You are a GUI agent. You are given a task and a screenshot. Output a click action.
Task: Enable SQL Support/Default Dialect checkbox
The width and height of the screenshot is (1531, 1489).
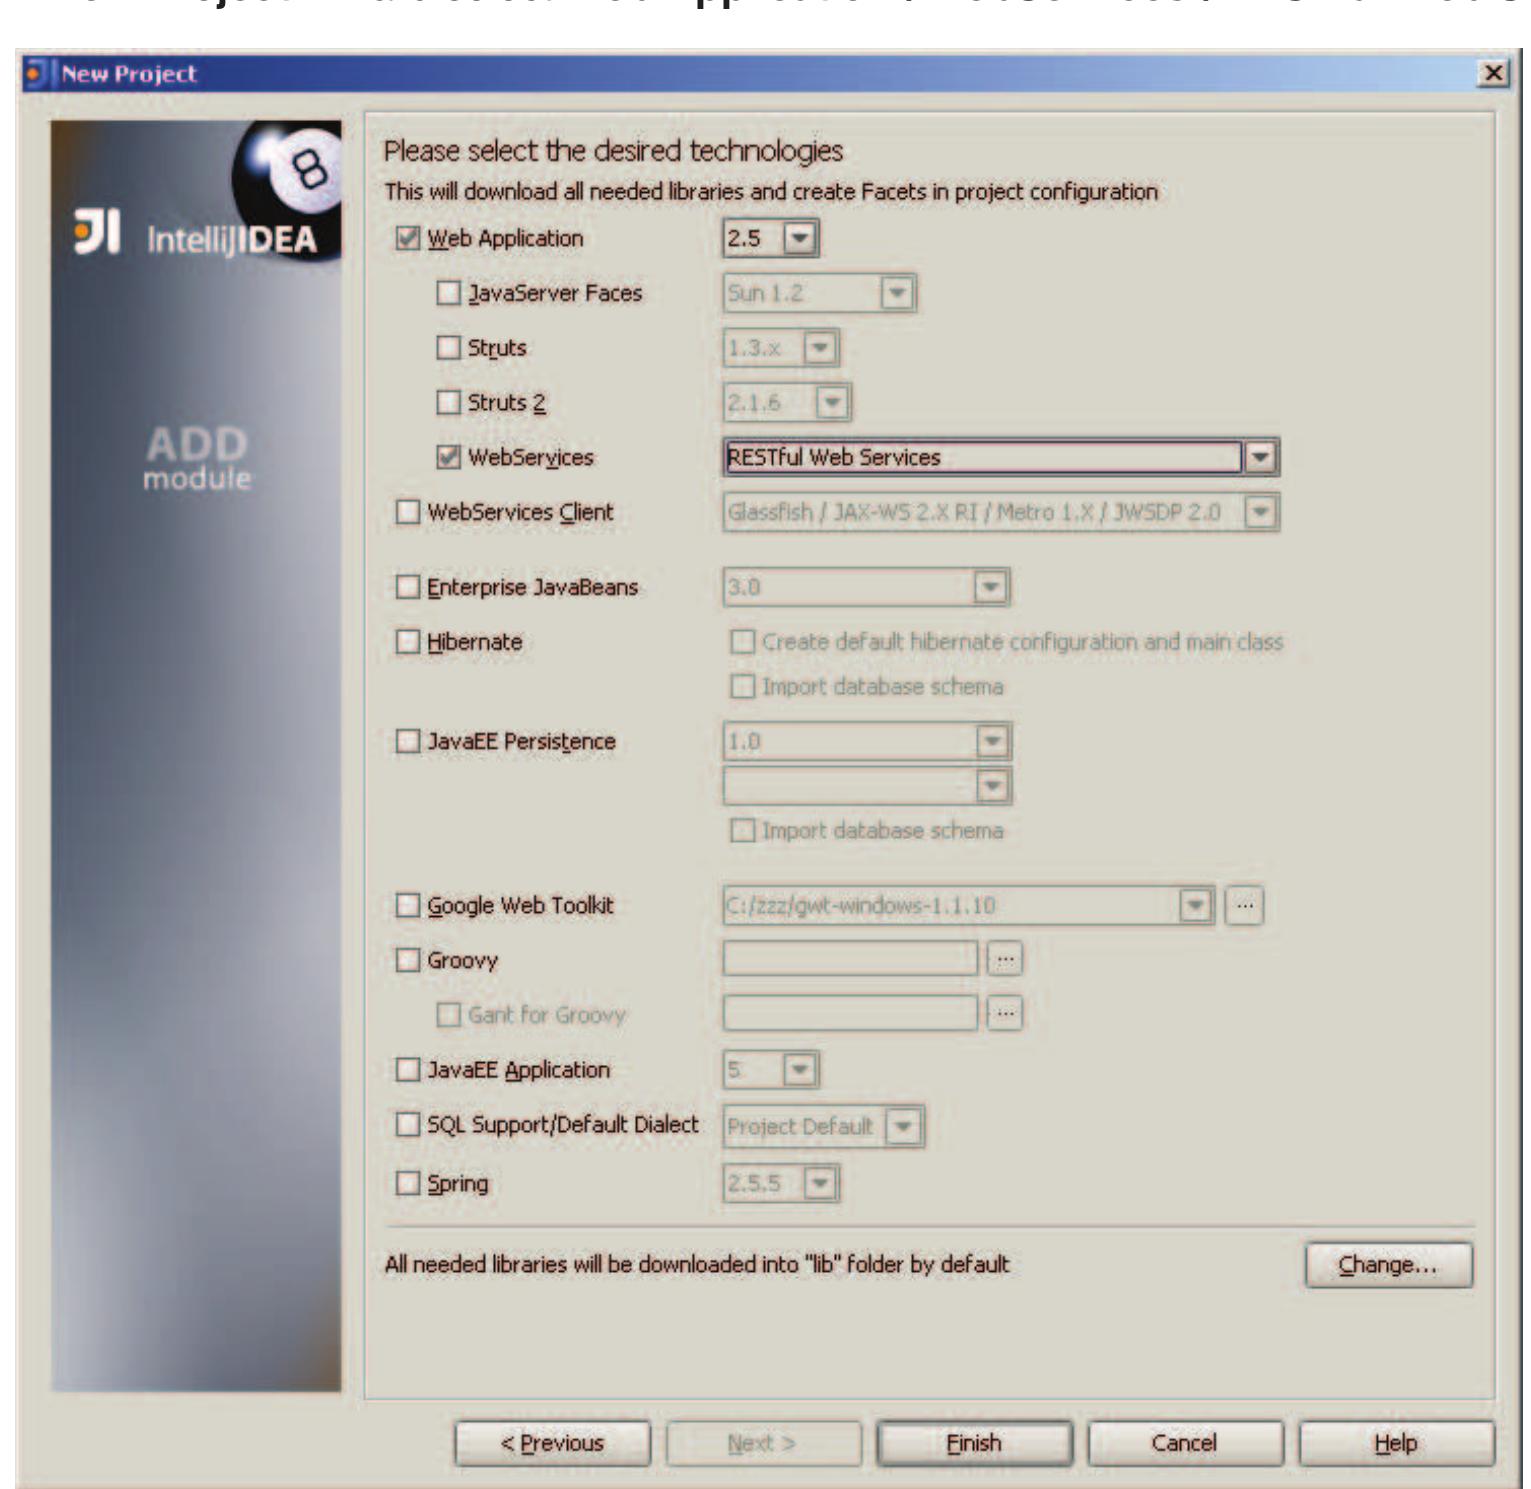coord(408,1124)
